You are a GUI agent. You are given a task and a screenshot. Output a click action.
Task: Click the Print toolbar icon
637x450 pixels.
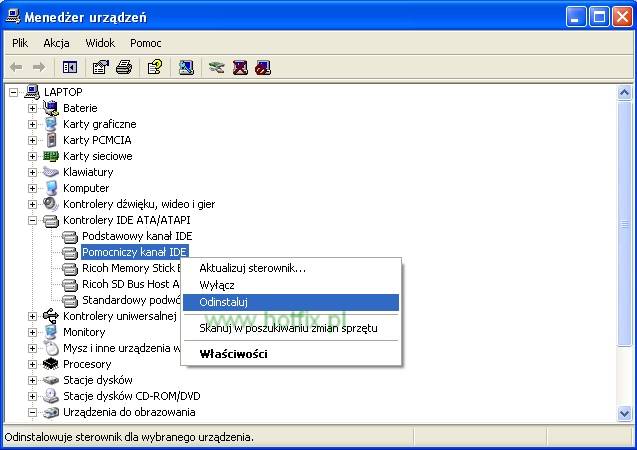click(x=123, y=67)
